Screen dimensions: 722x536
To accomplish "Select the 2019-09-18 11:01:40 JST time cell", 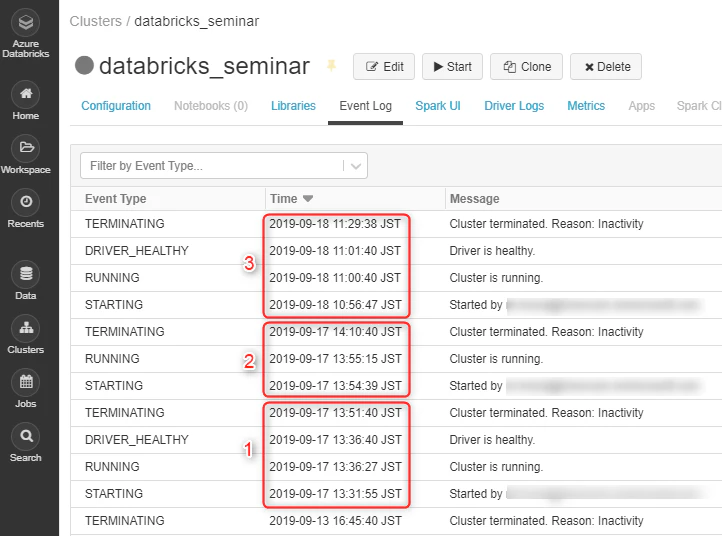I will [x=335, y=251].
